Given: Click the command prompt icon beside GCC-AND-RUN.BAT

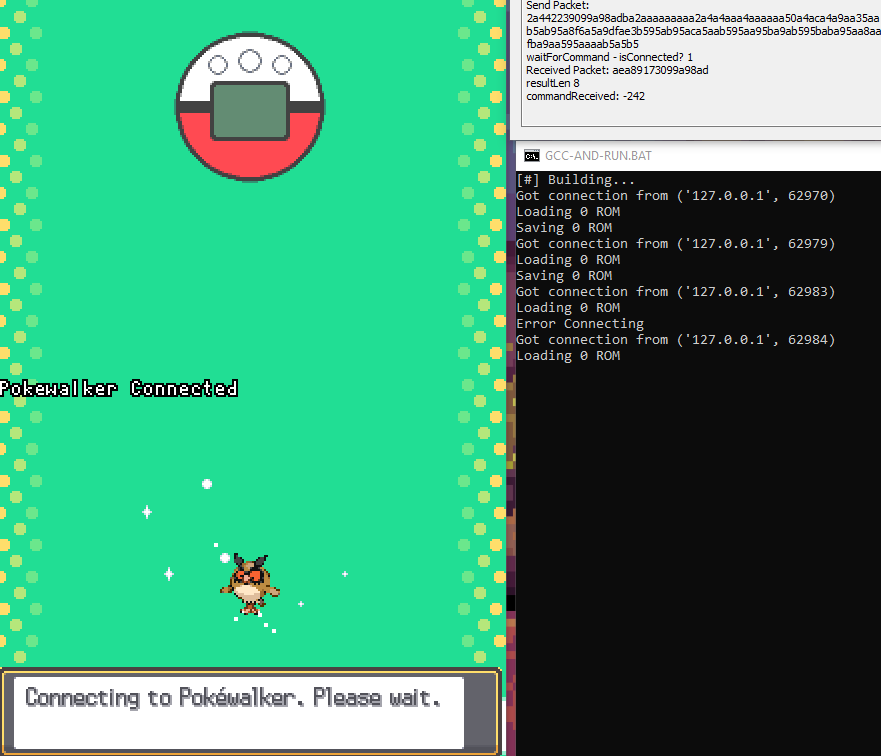Looking at the screenshot, I should click(x=532, y=156).
